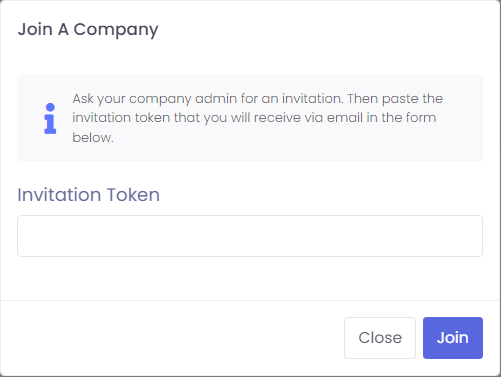
Task: Click the word 'Join' in the dialog heading
Action: point(35,29)
